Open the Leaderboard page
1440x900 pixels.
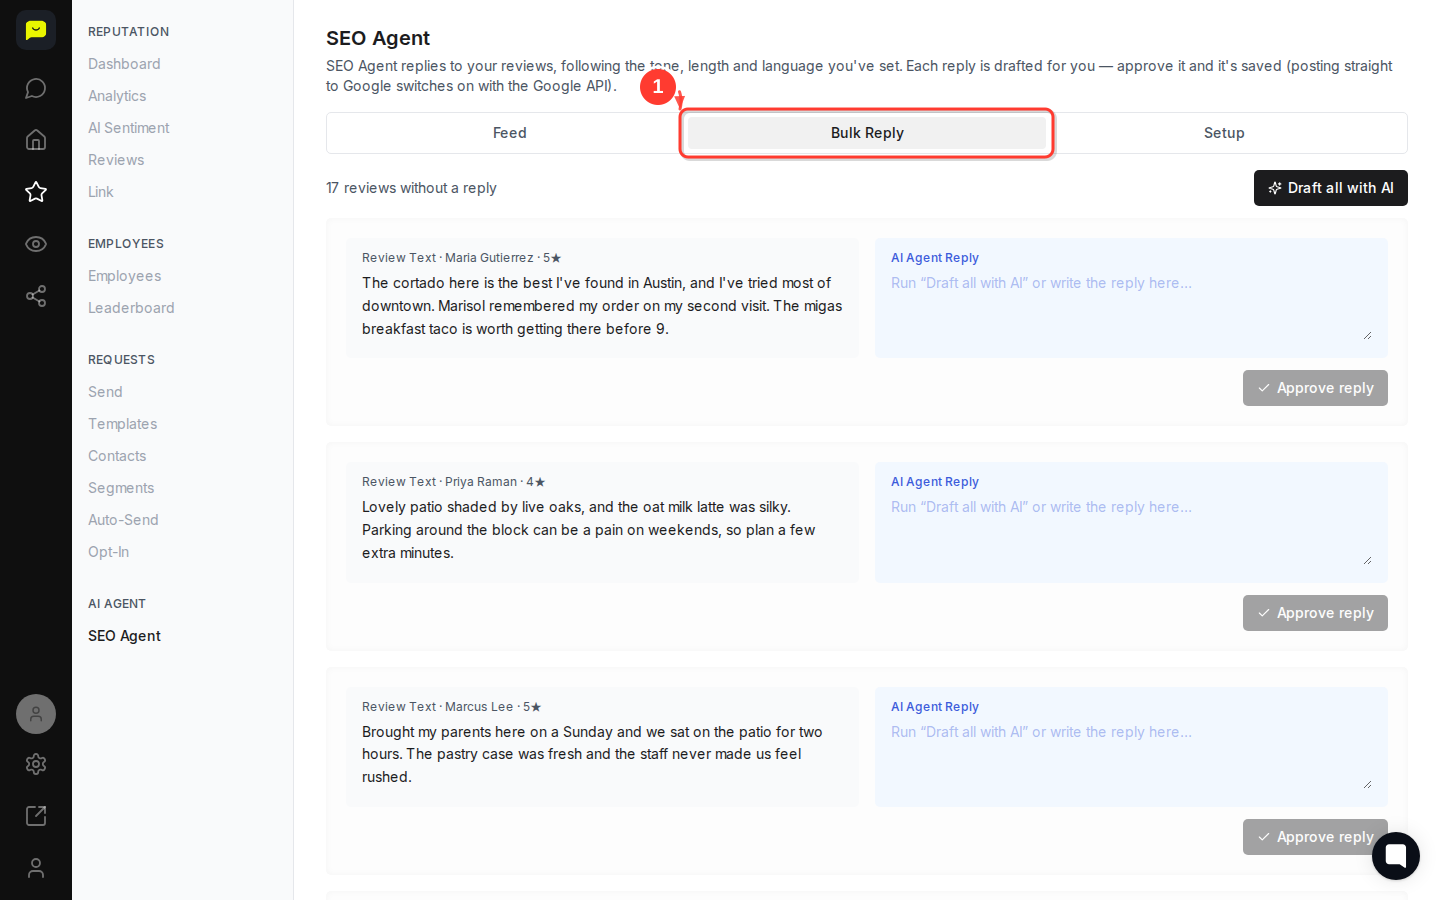[x=131, y=308]
